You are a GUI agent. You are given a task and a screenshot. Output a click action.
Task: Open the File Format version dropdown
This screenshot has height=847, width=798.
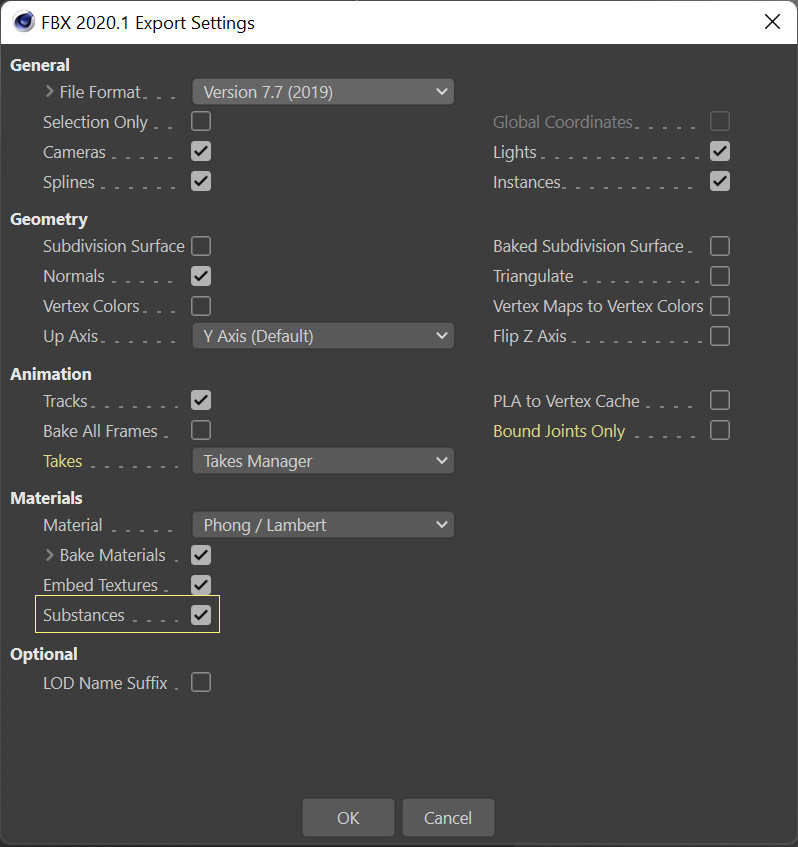tap(322, 92)
